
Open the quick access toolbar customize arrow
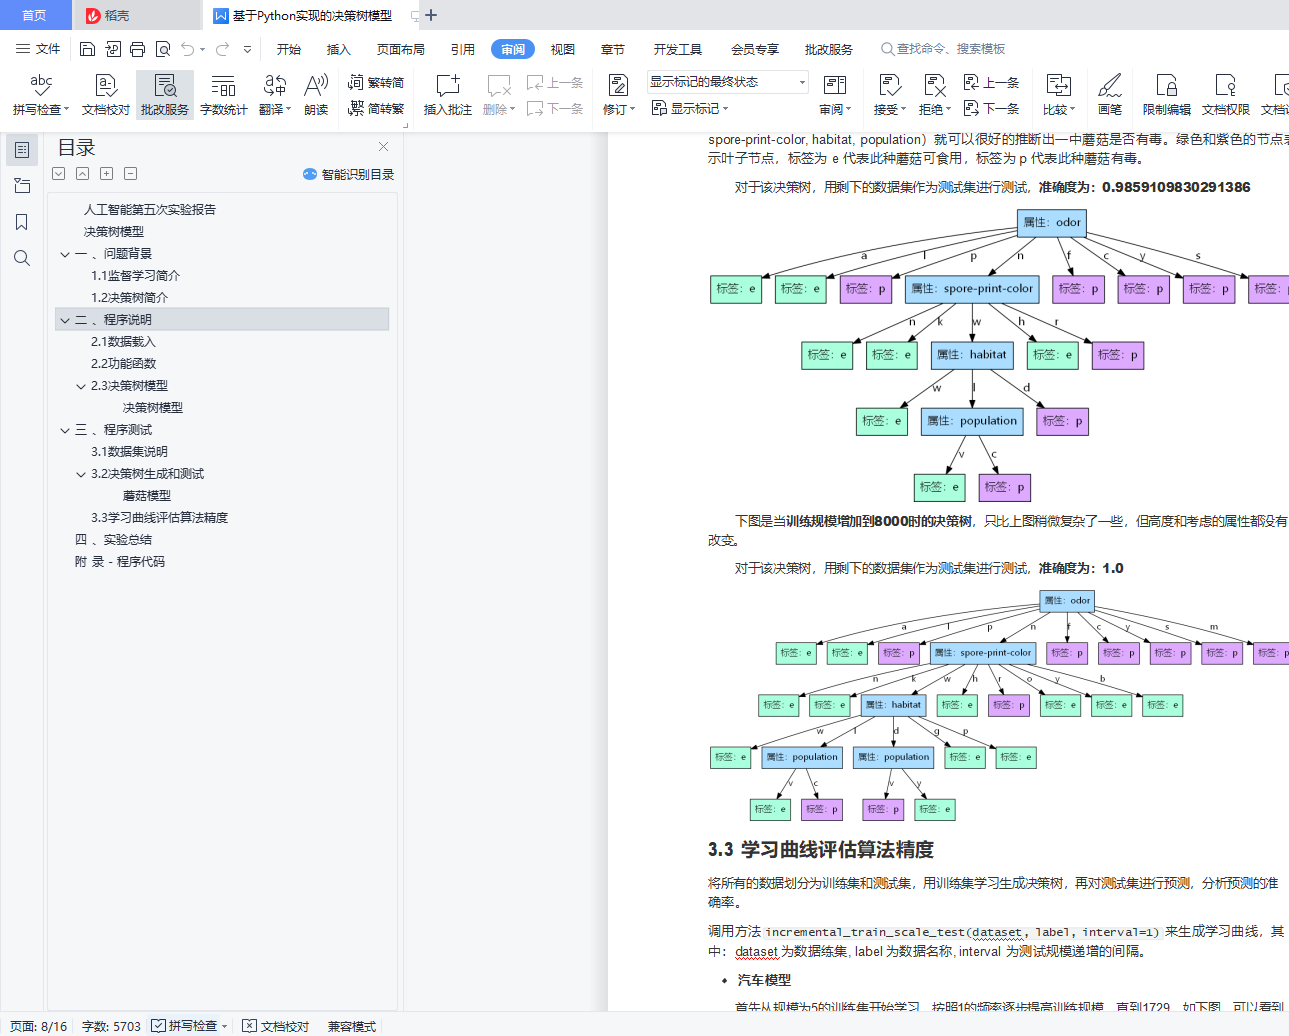point(248,49)
